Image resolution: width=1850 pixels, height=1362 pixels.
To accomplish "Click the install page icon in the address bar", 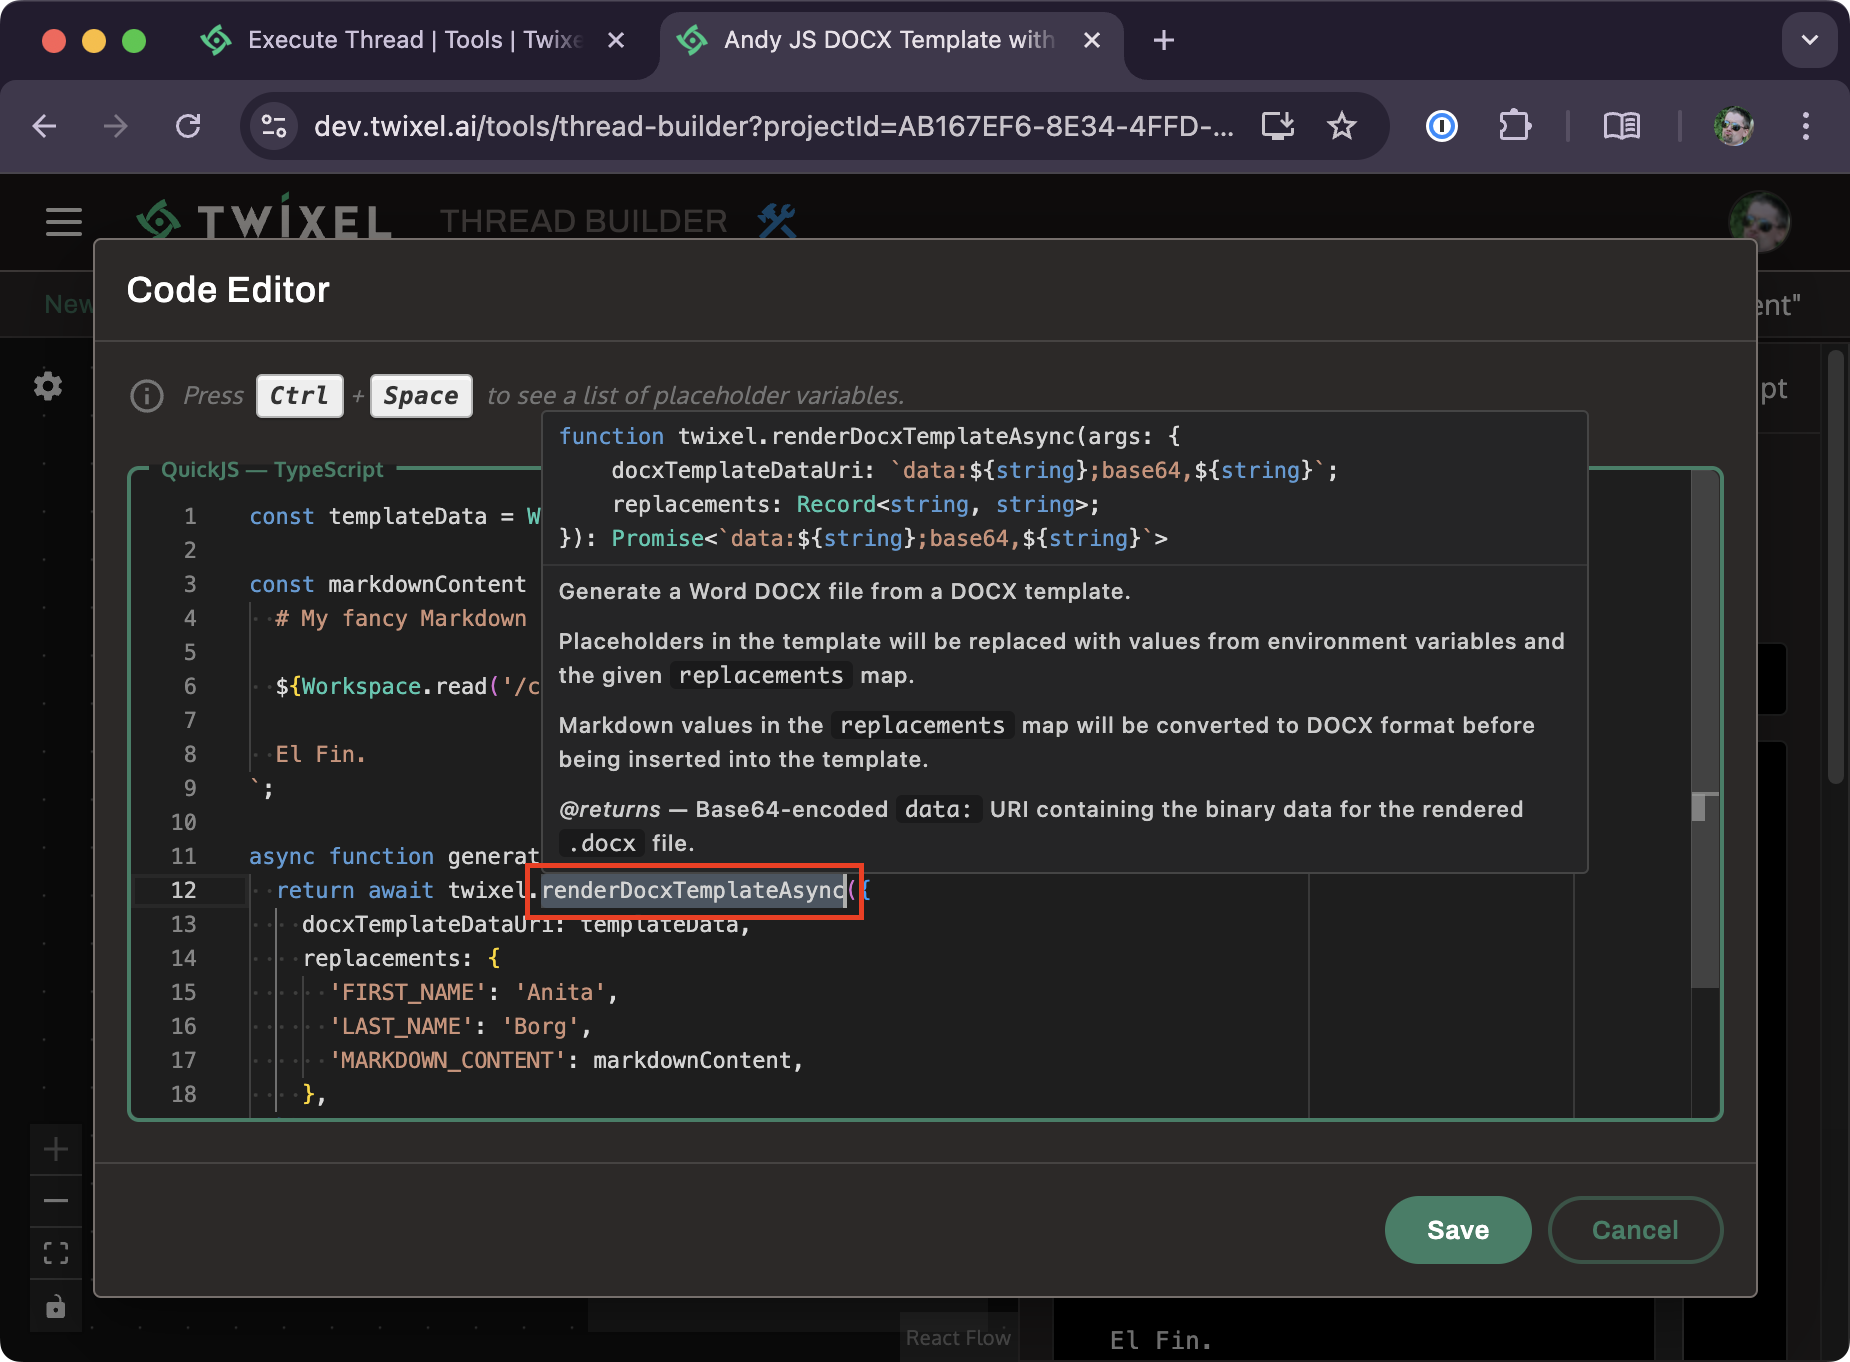I will [x=1278, y=126].
